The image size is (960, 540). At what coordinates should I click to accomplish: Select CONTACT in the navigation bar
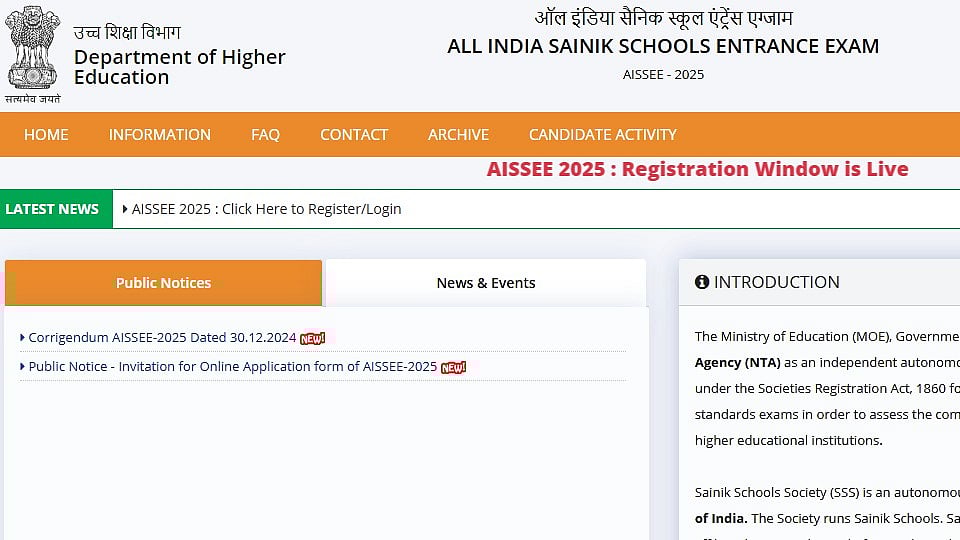(354, 135)
